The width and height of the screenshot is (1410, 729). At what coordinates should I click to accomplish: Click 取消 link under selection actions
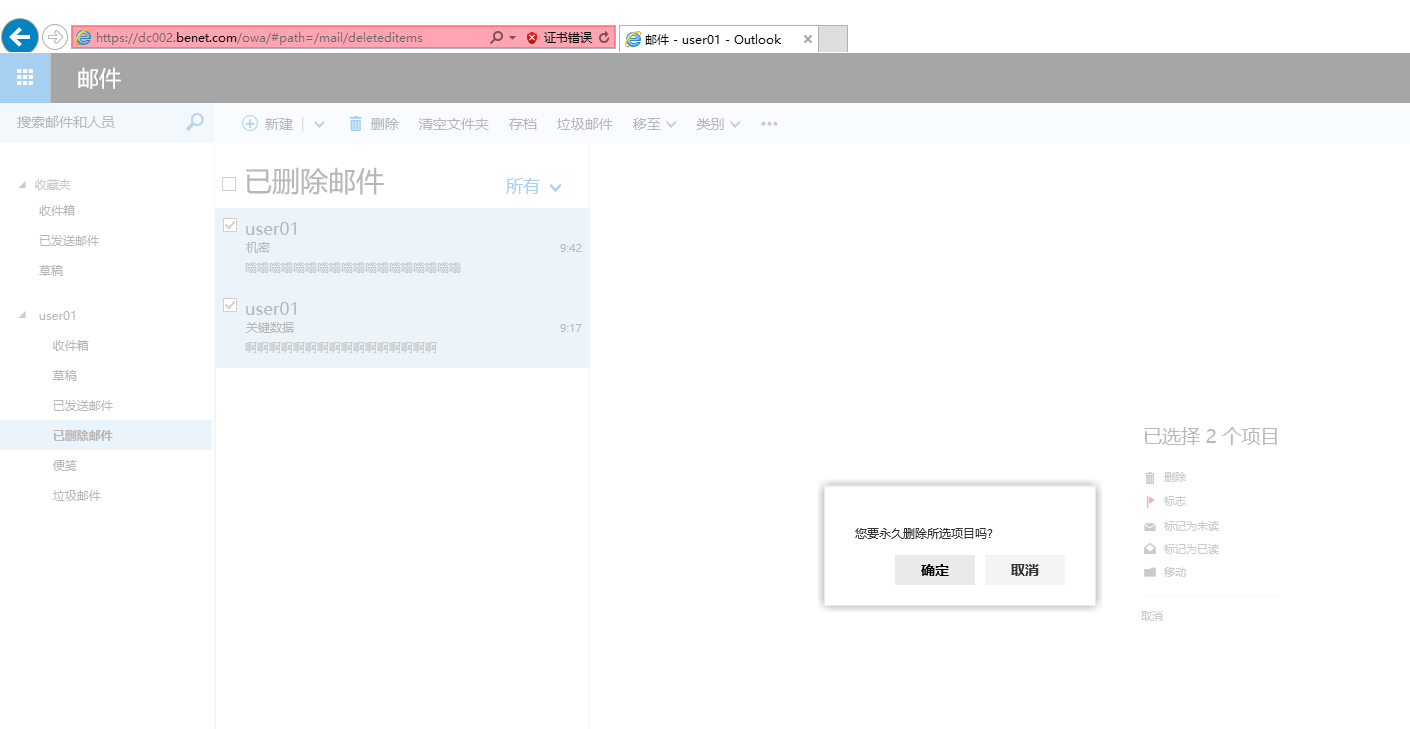click(x=1152, y=616)
